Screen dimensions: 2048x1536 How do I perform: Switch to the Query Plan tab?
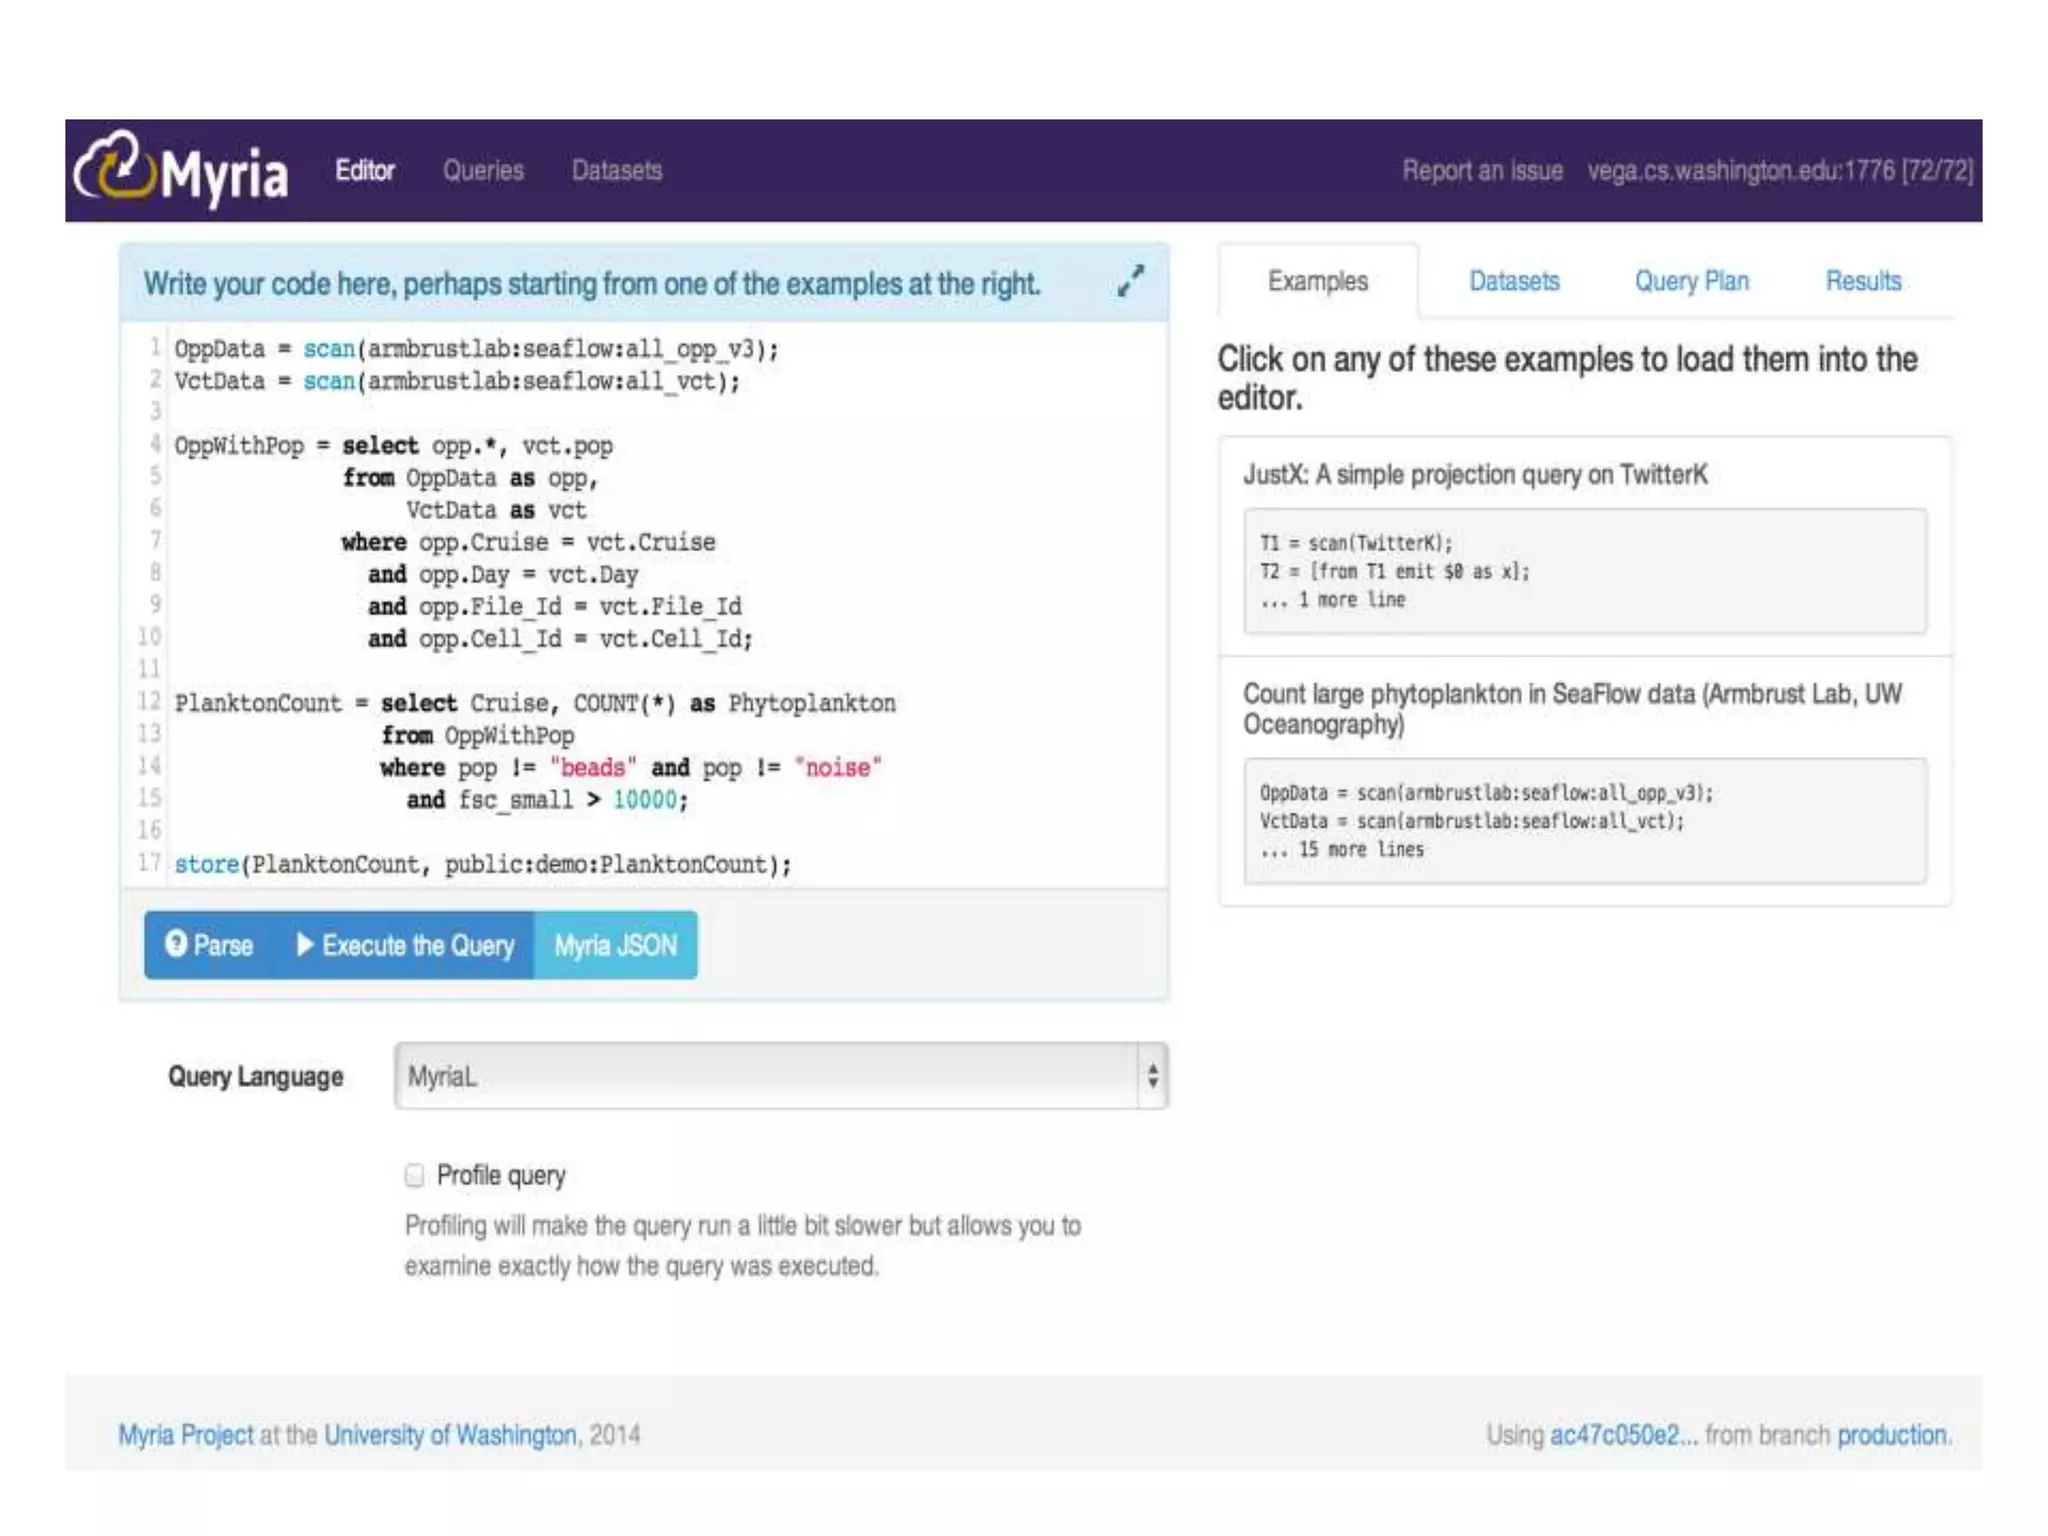(1691, 281)
